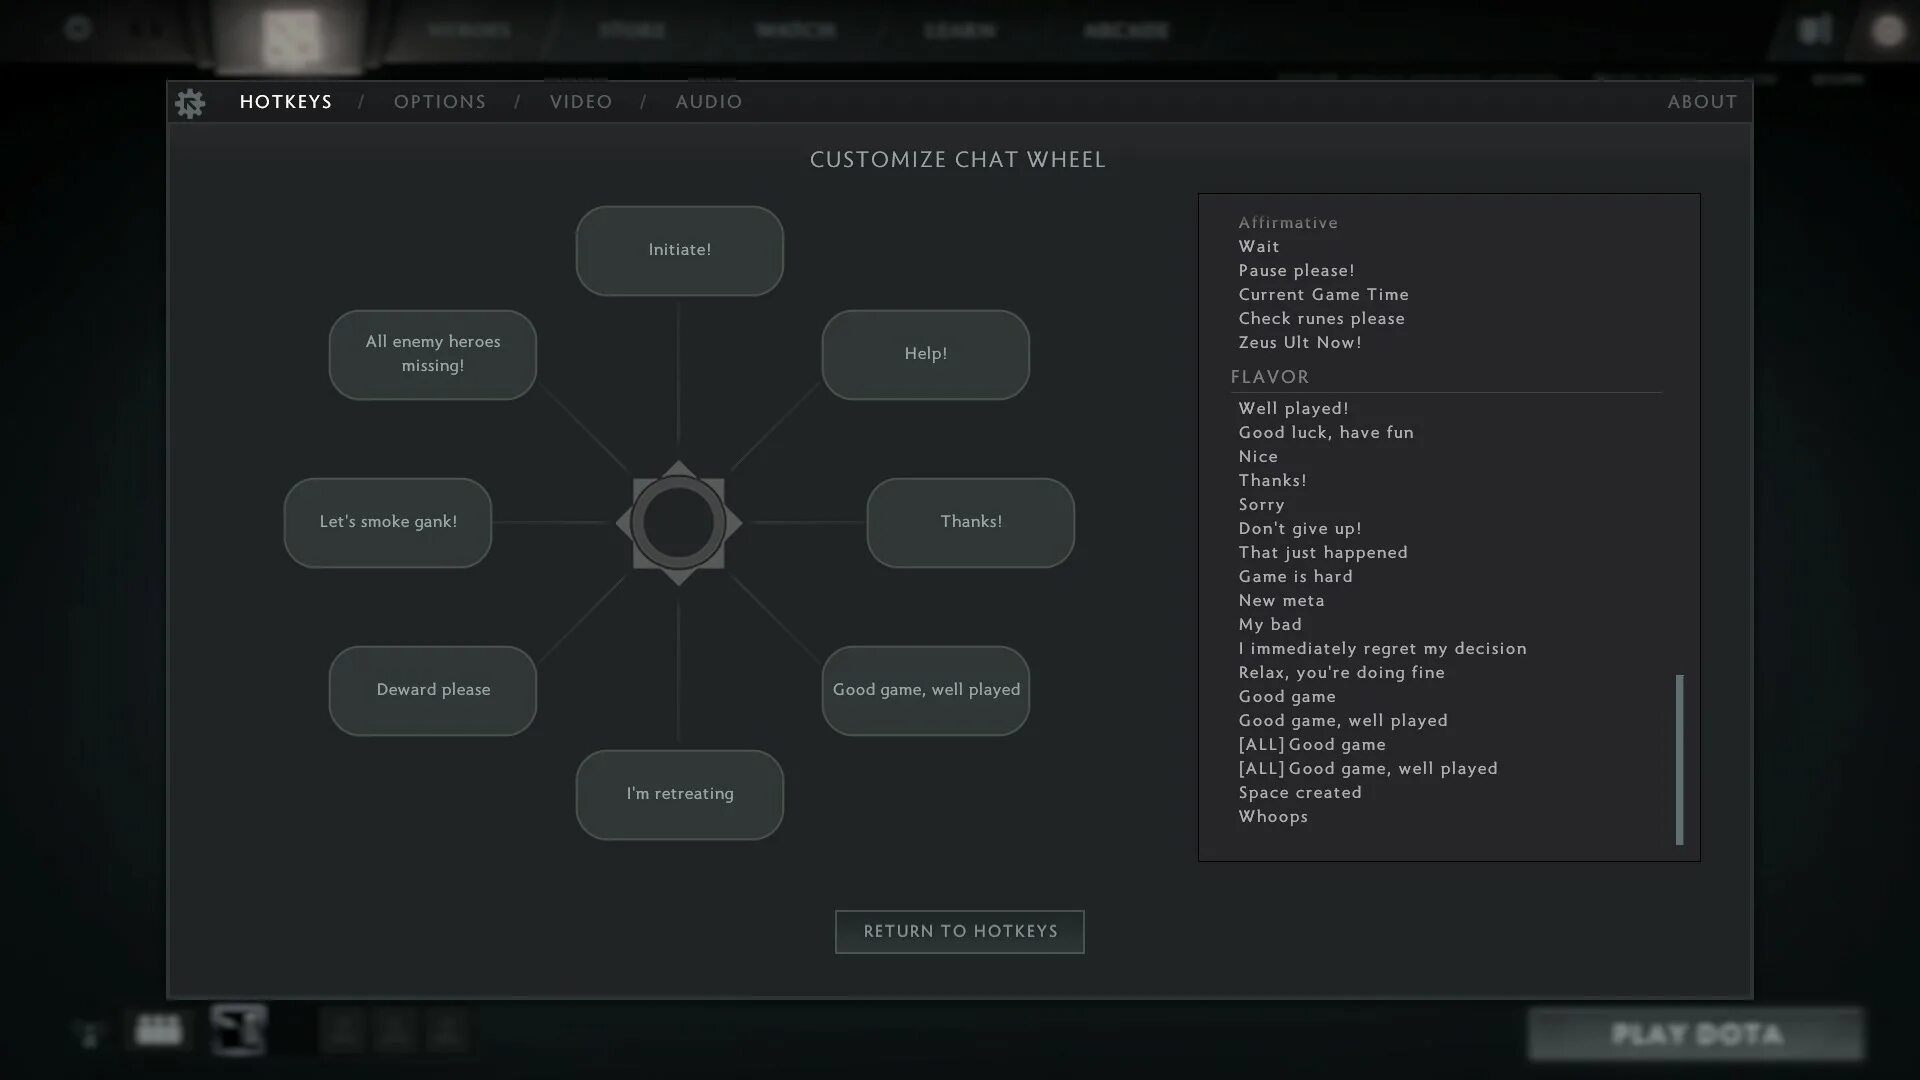
Task: Click the settings gear icon
Action: pos(191,103)
